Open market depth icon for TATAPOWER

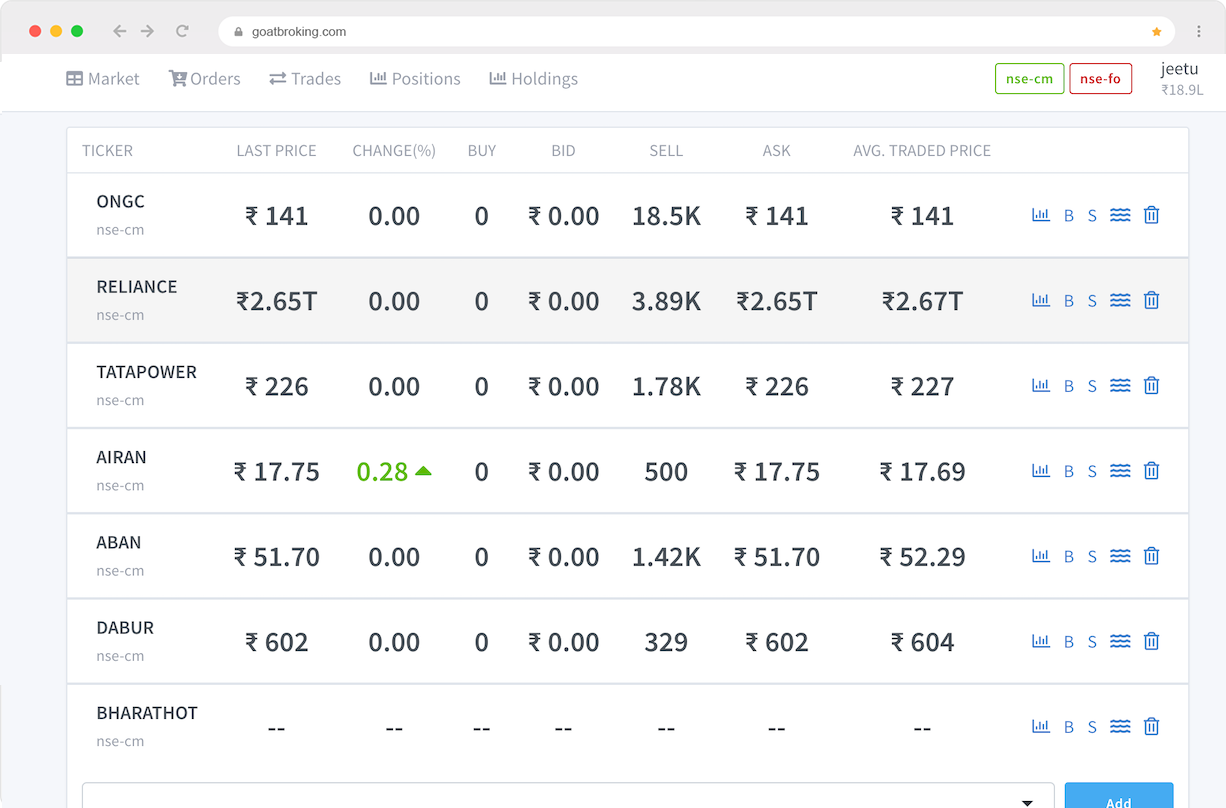coord(1120,386)
